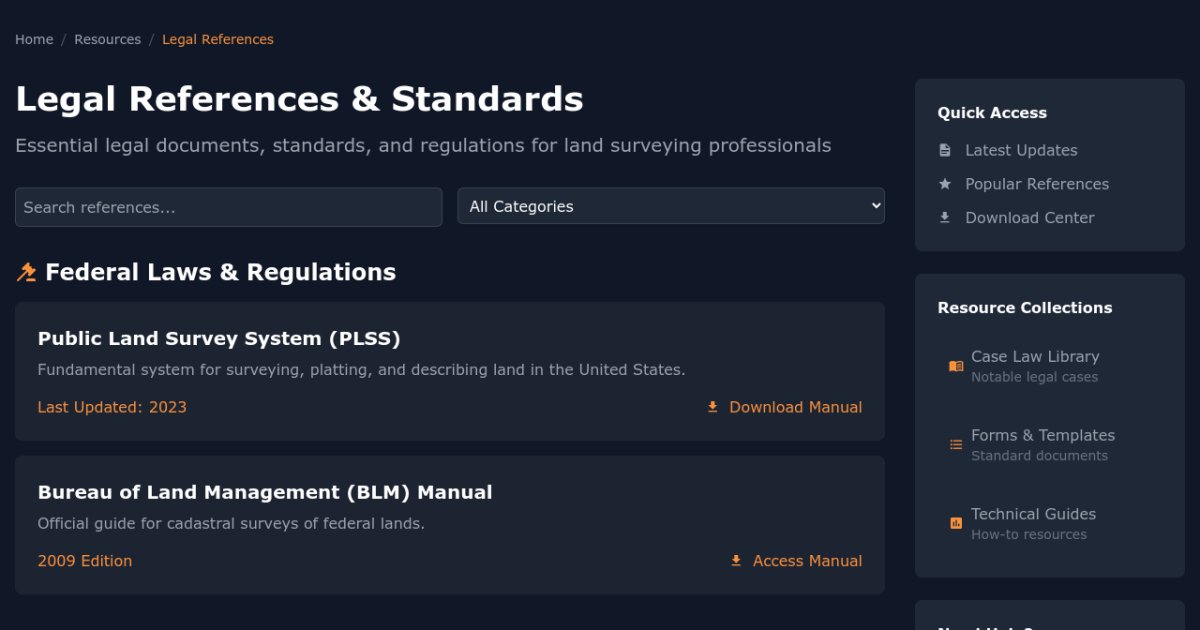The image size is (1200, 630).
Task: Select the Legal References breadcrumb item
Action: tap(218, 40)
